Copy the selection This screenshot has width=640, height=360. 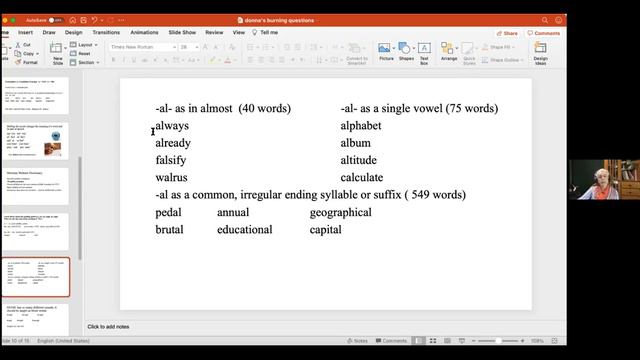(24, 53)
